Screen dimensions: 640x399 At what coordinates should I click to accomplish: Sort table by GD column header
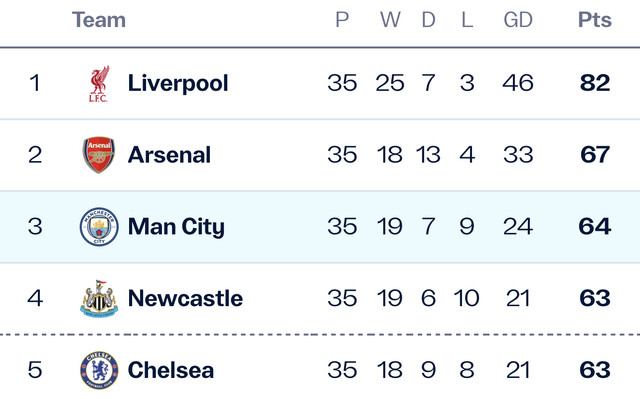point(518,20)
